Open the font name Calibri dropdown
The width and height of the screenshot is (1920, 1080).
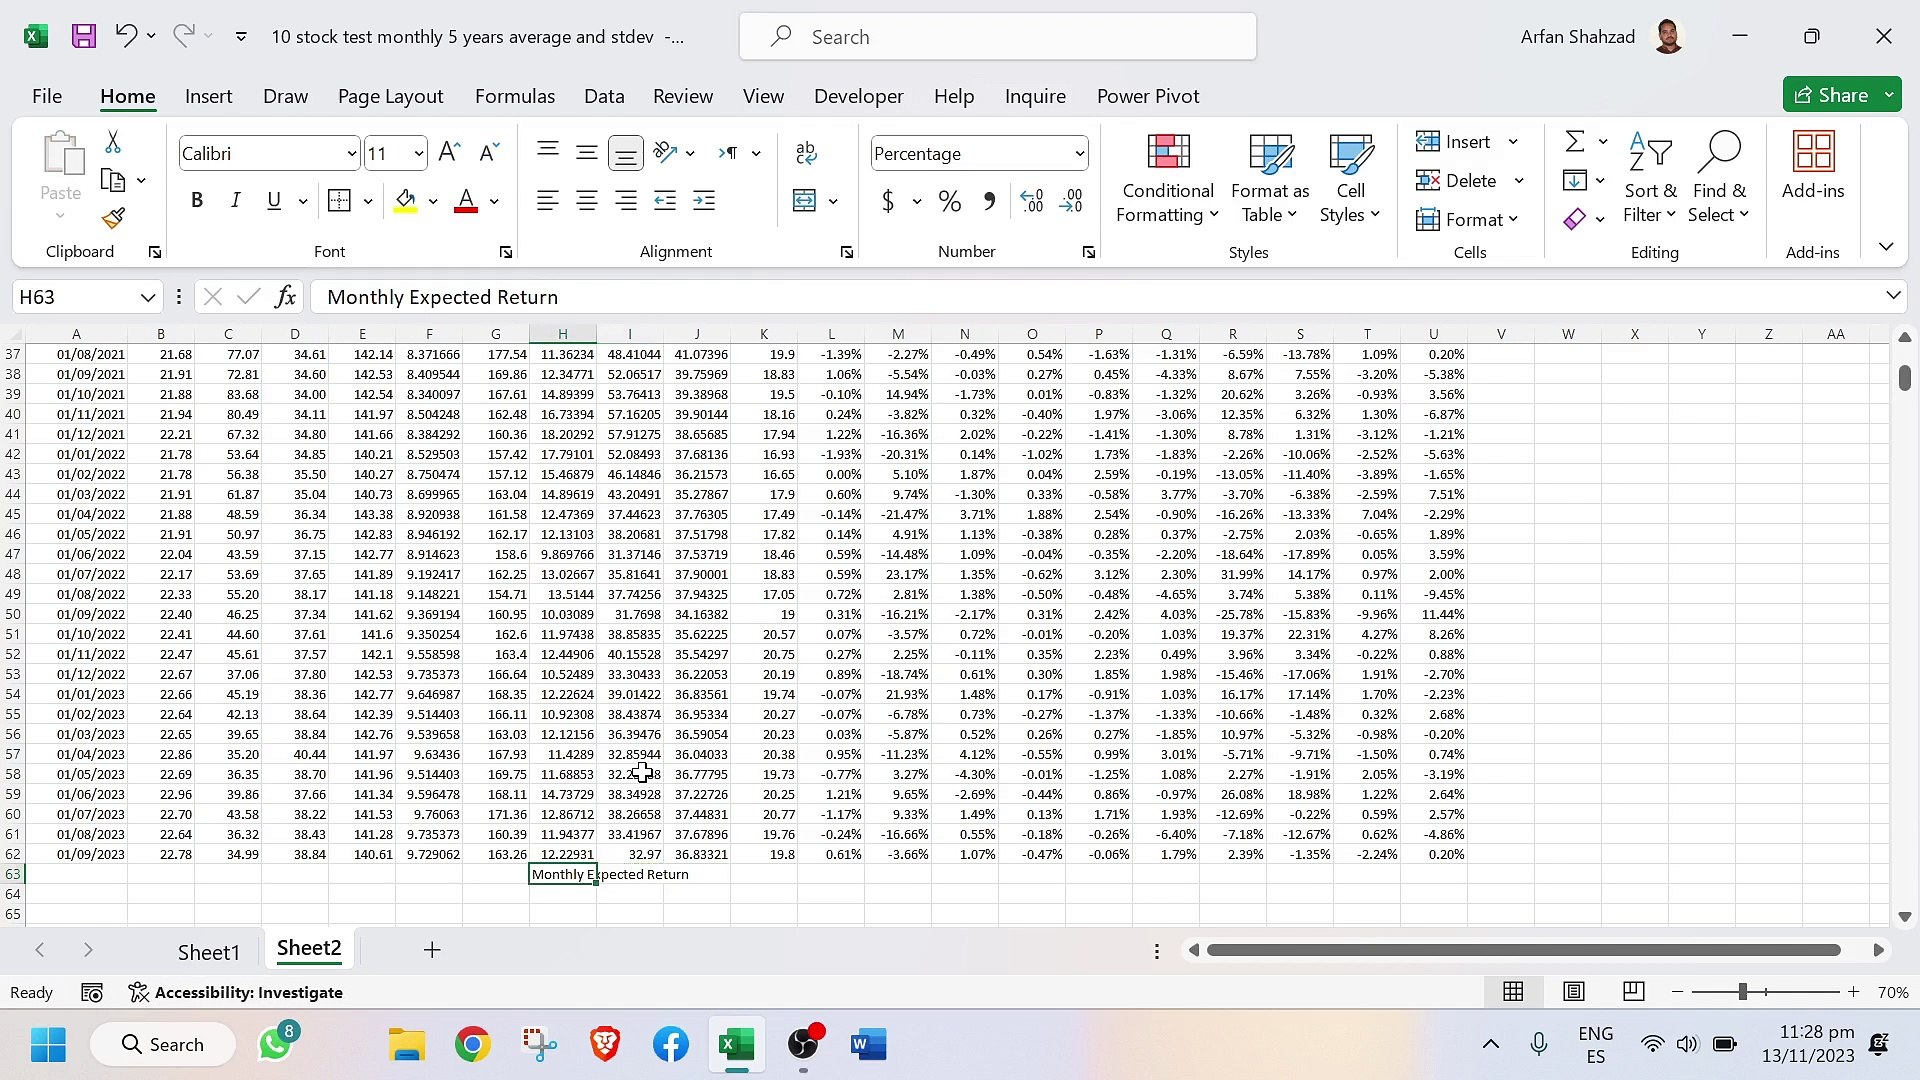[351, 154]
